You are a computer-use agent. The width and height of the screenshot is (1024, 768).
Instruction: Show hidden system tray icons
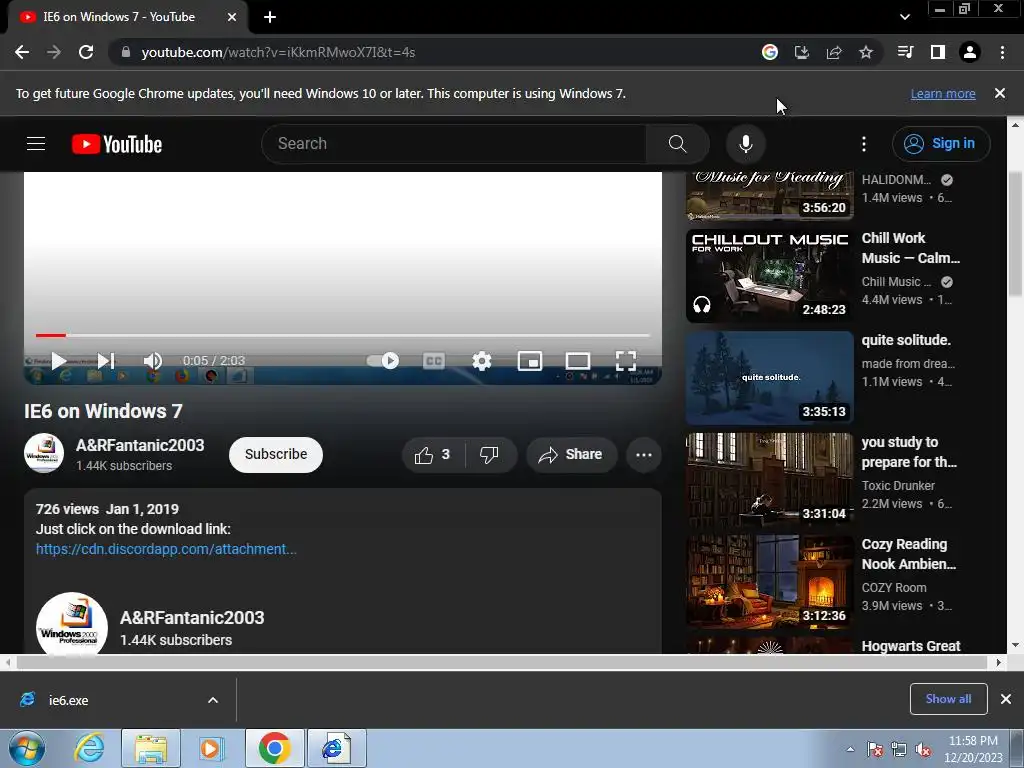click(x=850, y=749)
